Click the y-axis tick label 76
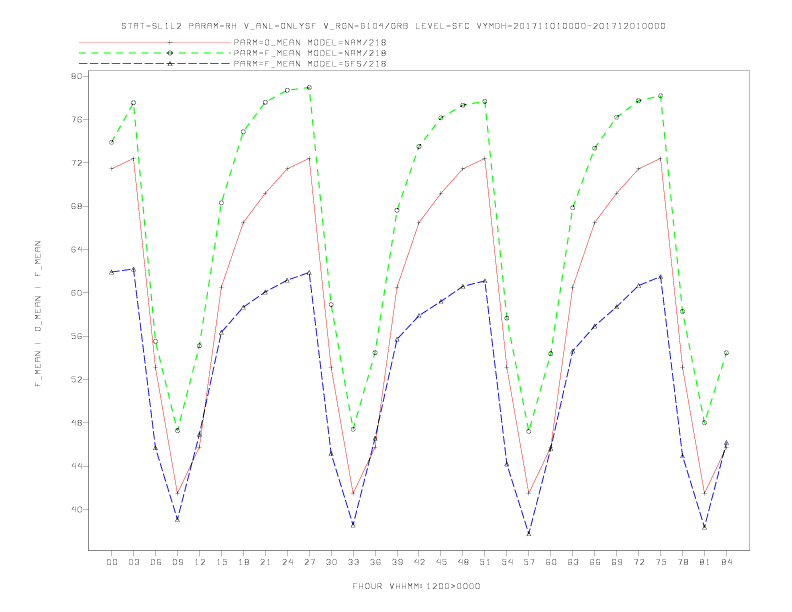Image resolution: width=792 pixels, height=612 pixels. point(77,120)
